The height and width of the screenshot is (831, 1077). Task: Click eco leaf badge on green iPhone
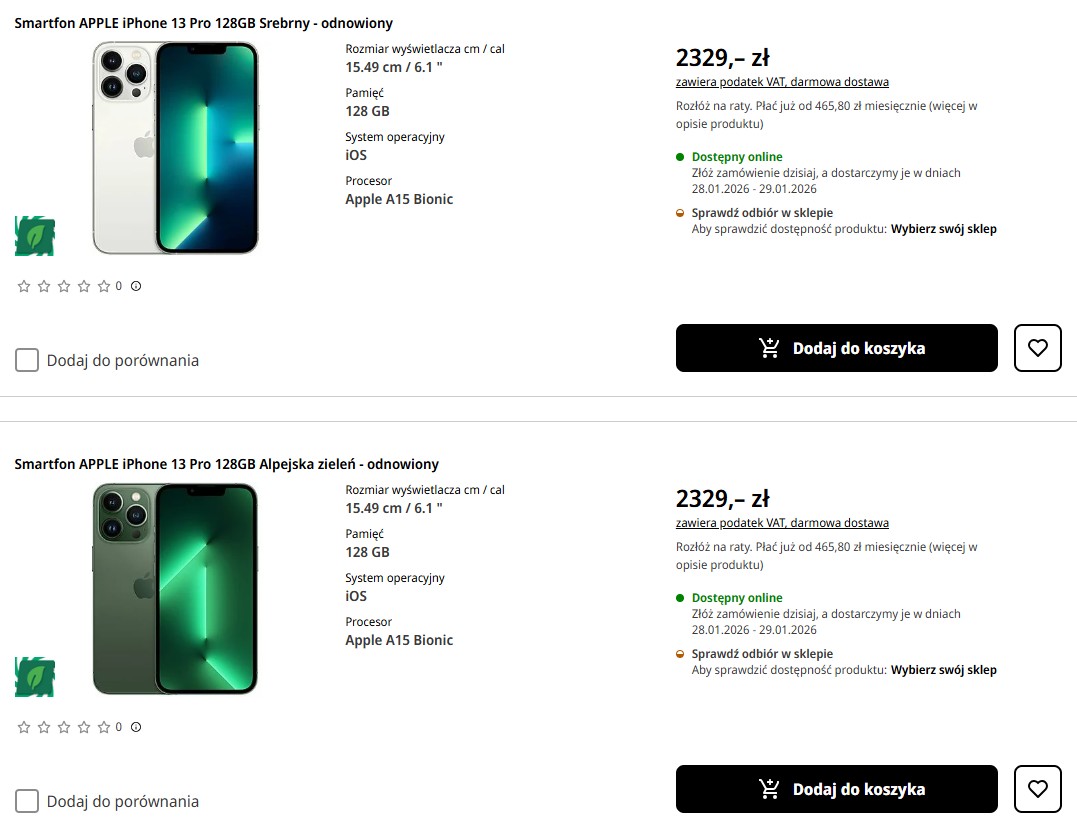[35, 677]
